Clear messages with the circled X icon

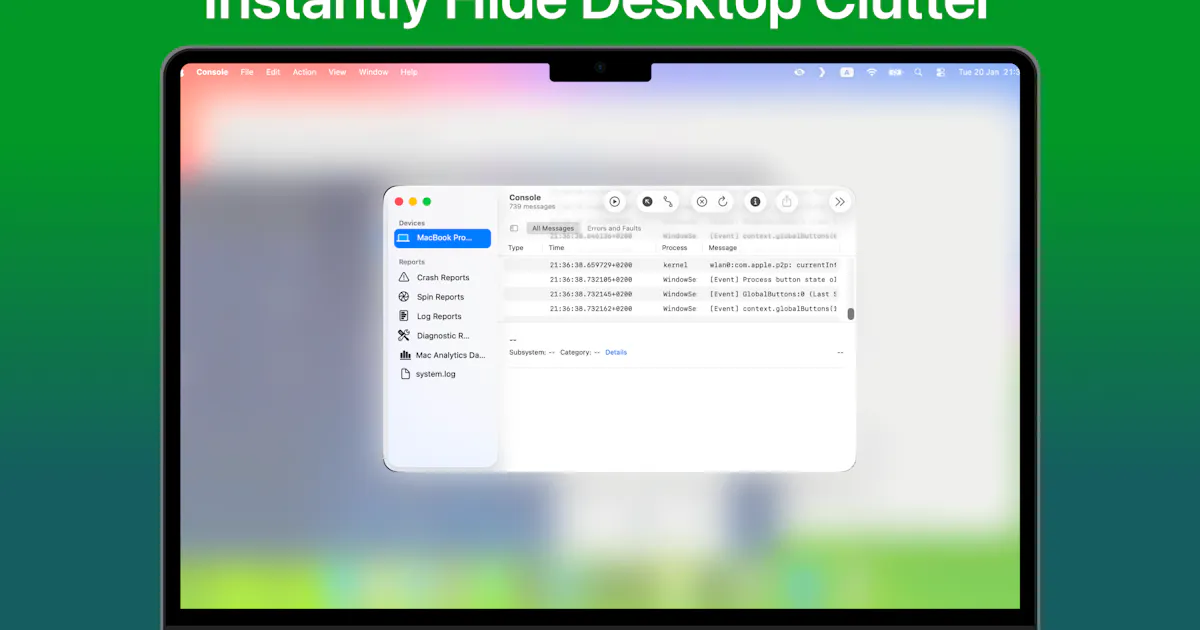[x=702, y=202]
